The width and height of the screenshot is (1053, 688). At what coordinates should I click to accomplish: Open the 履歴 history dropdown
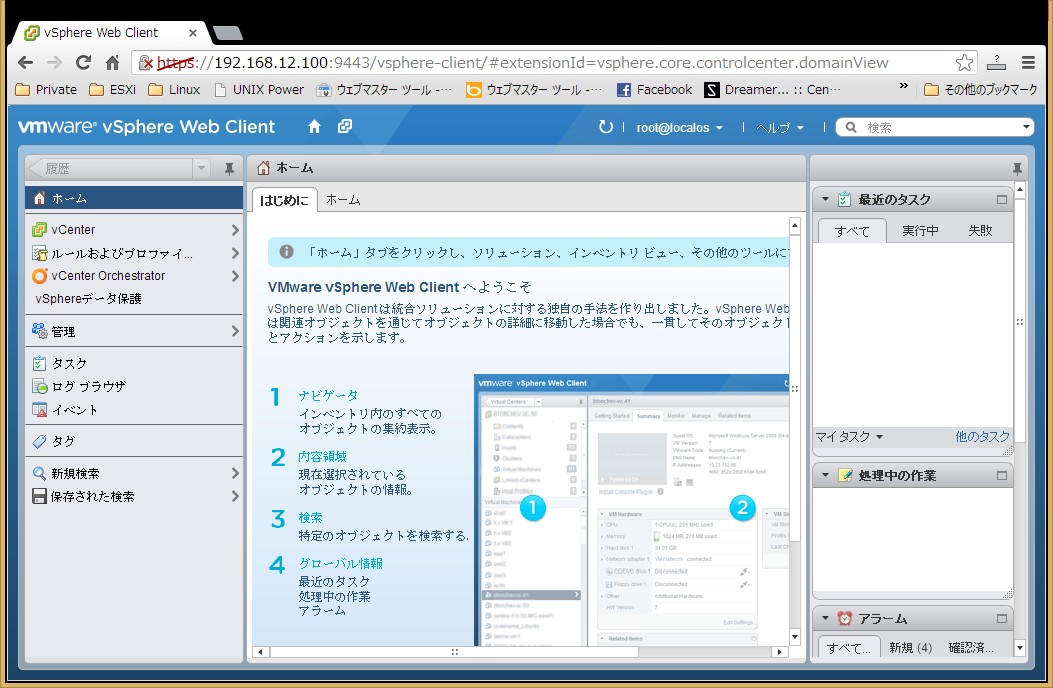201,169
